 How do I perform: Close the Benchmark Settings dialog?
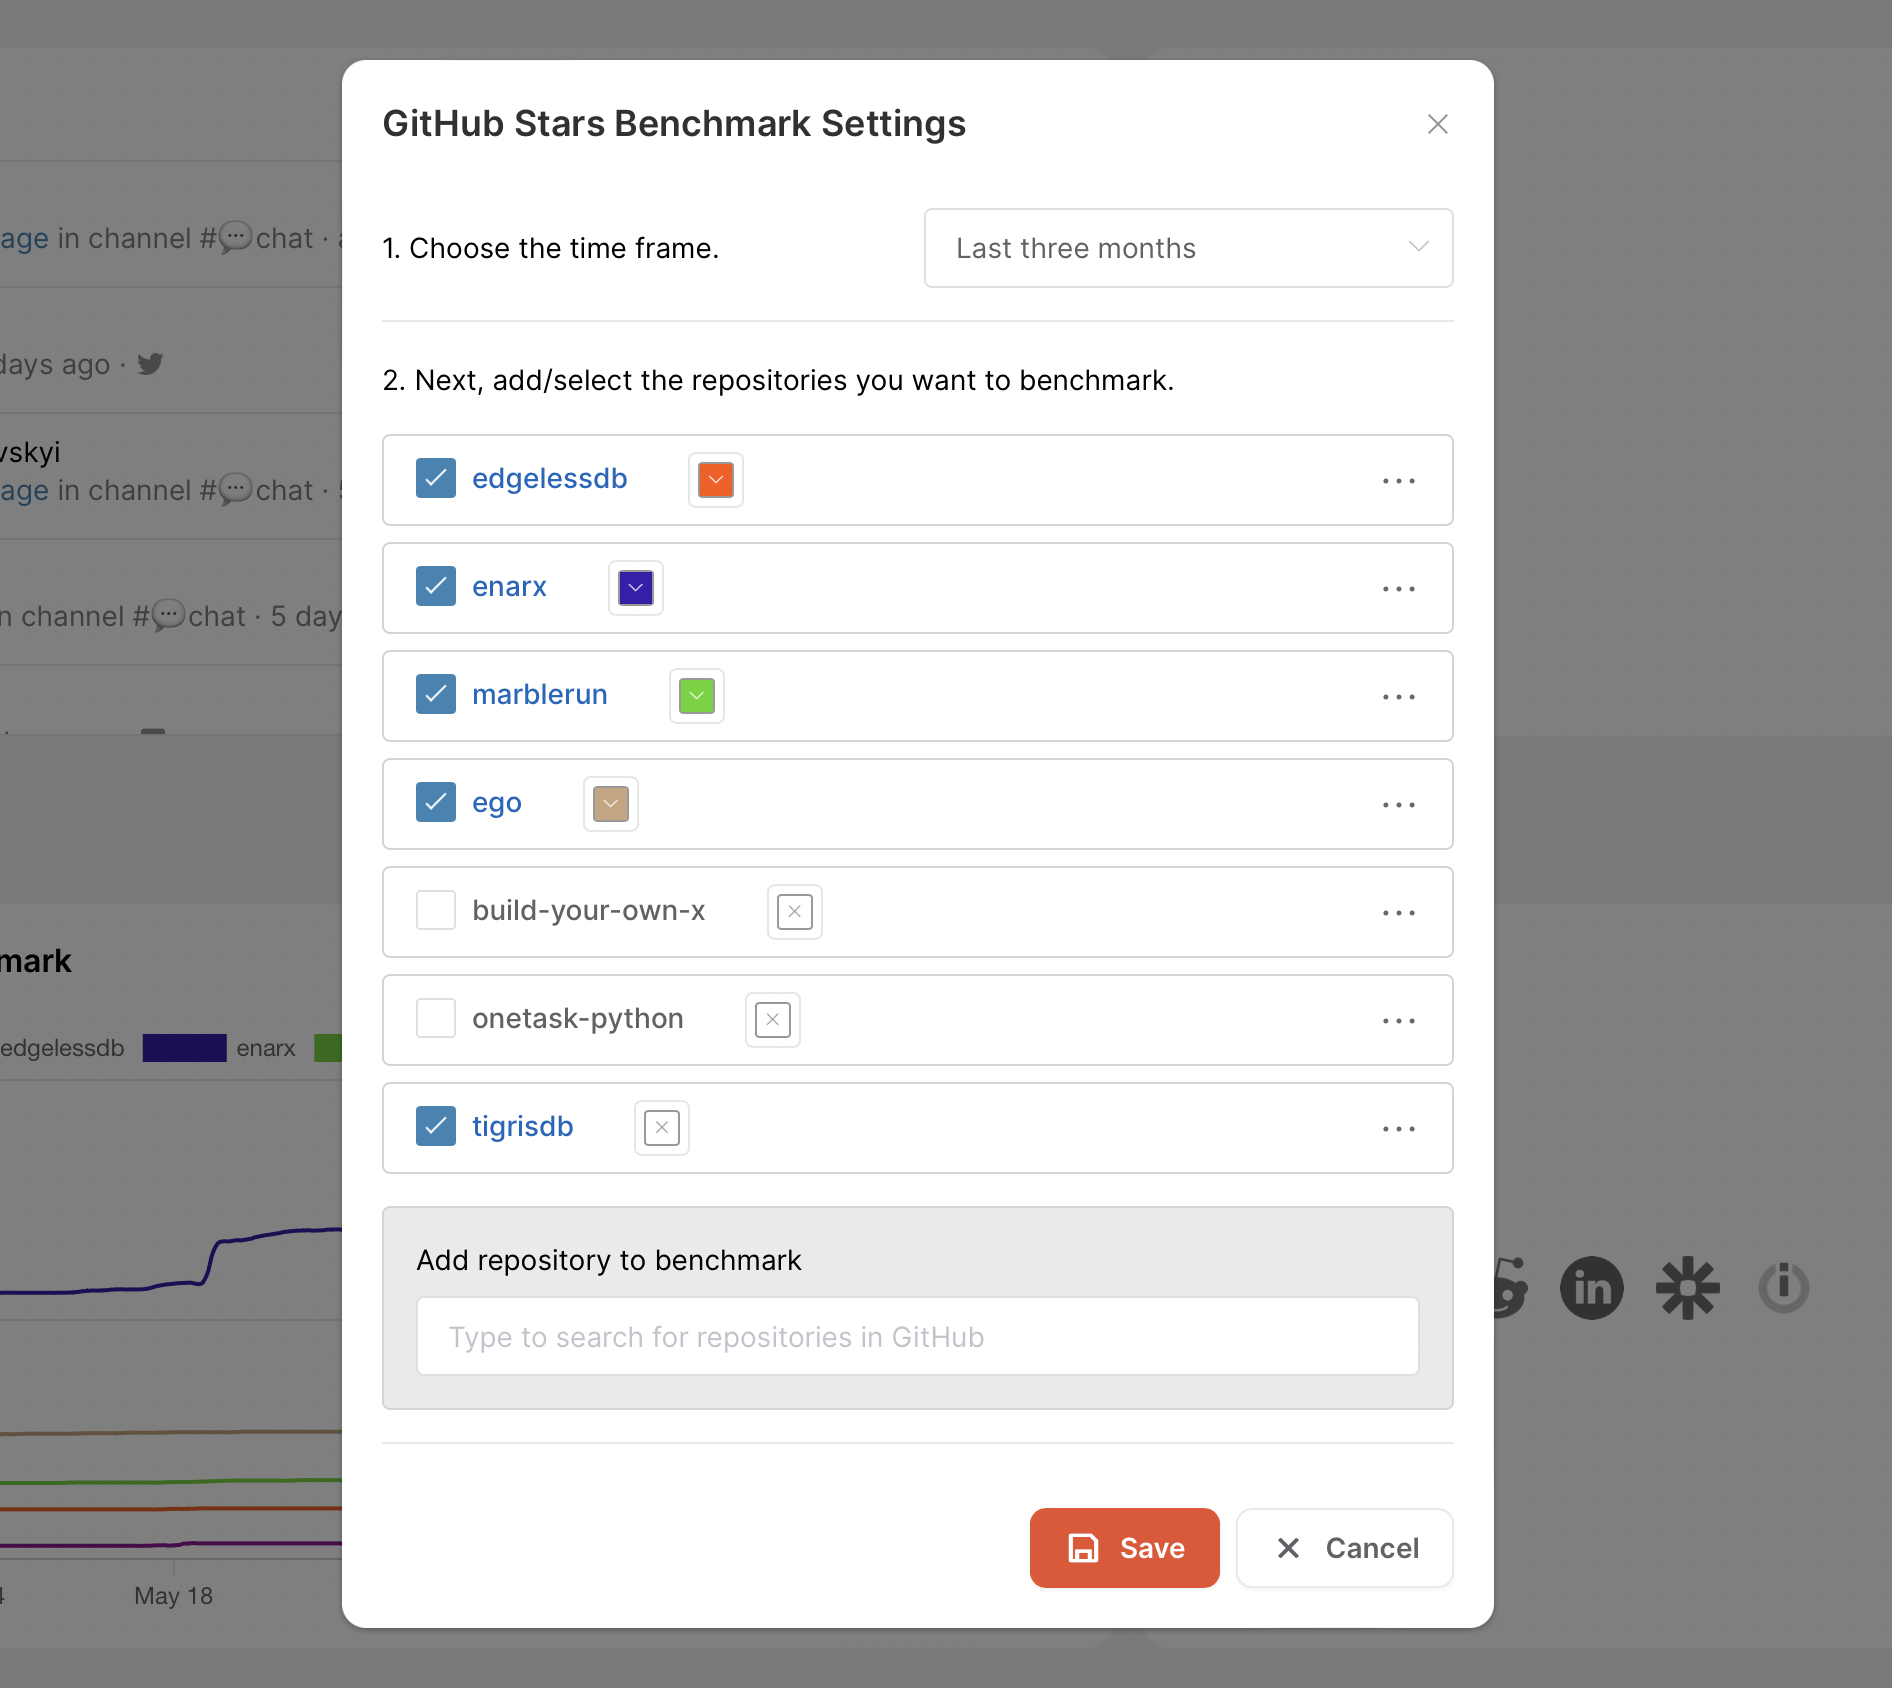pos(1437,124)
